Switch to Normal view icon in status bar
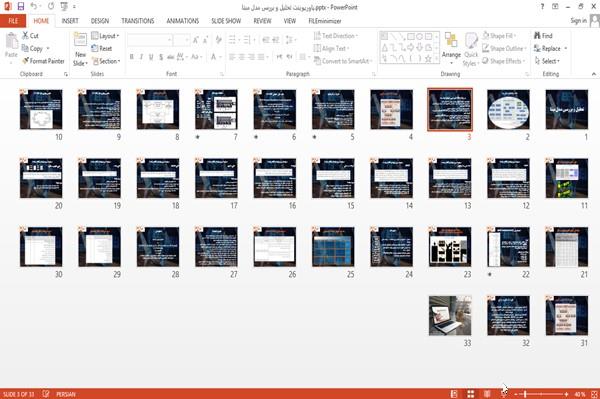The width and height of the screenshot is (600, 399). [x=454, y=394]
